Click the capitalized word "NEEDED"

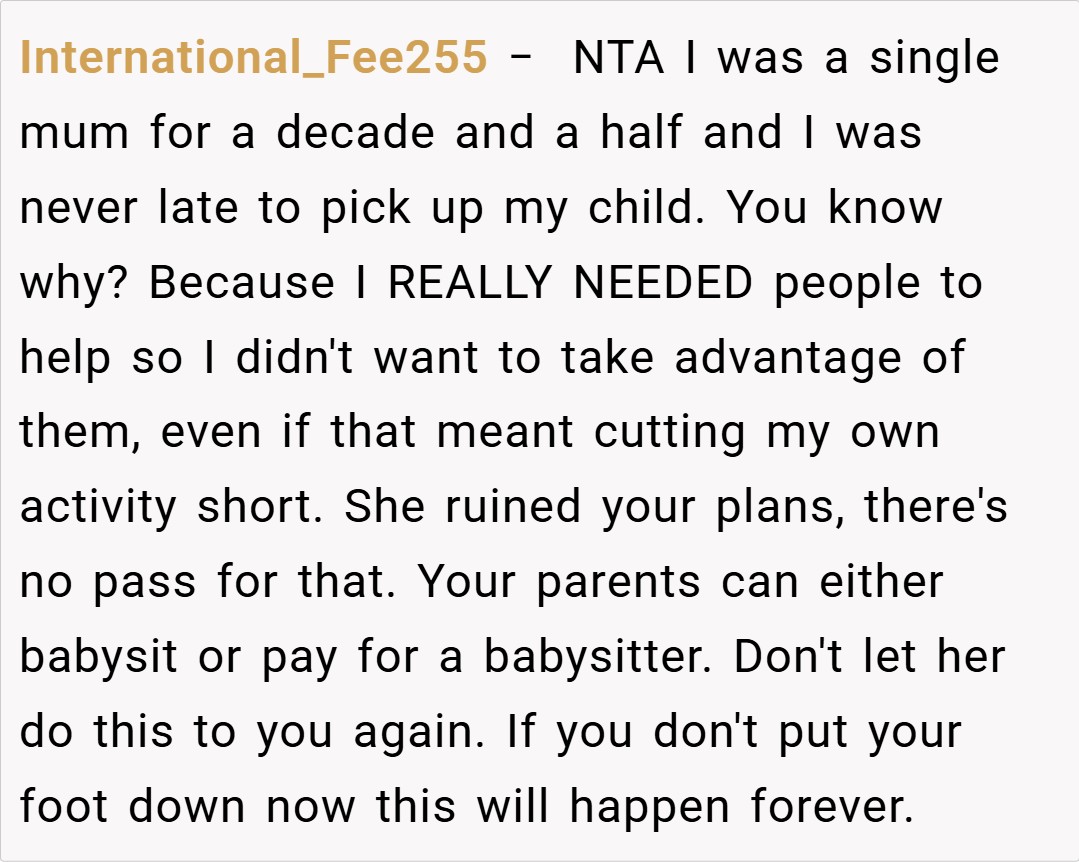coord(663,283)
